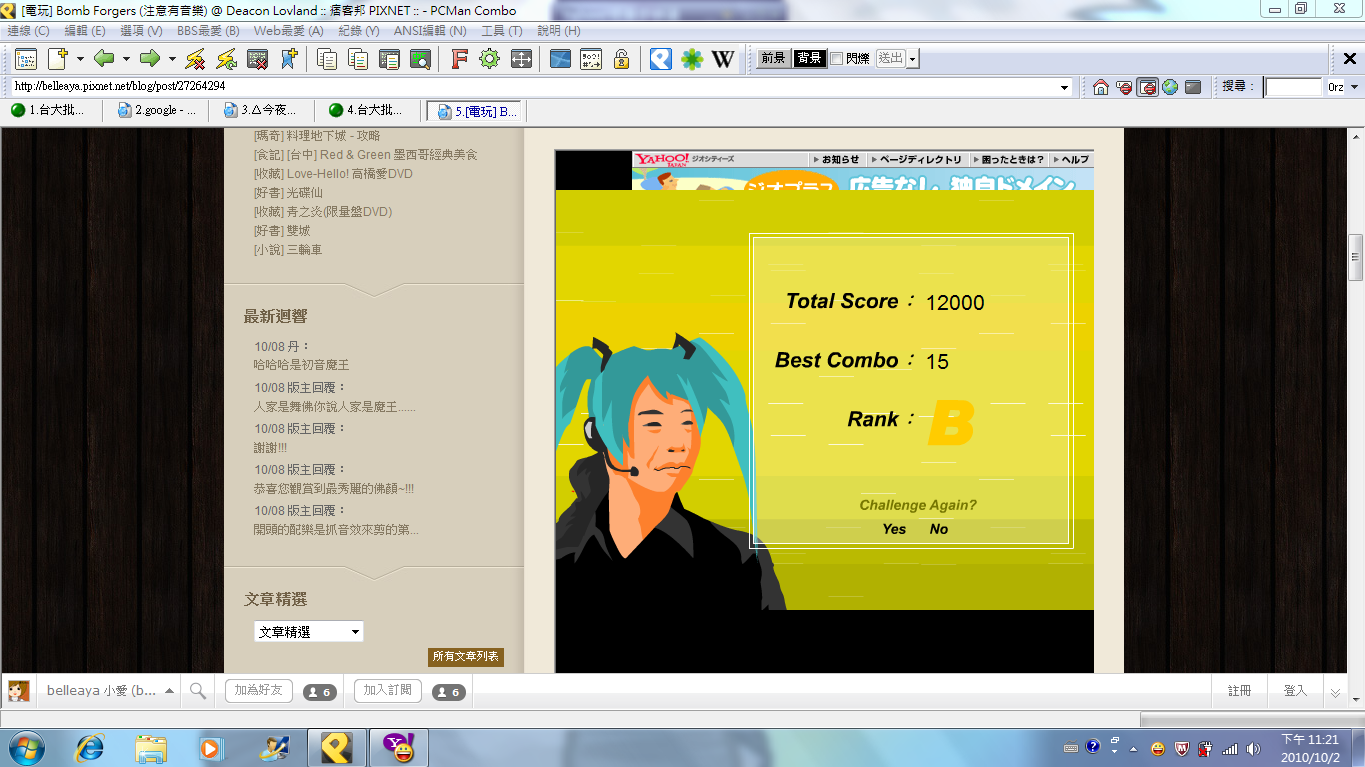Expand the belleaya 小愛 user menu
The image size is (1365, 767).
pos(169,691)
